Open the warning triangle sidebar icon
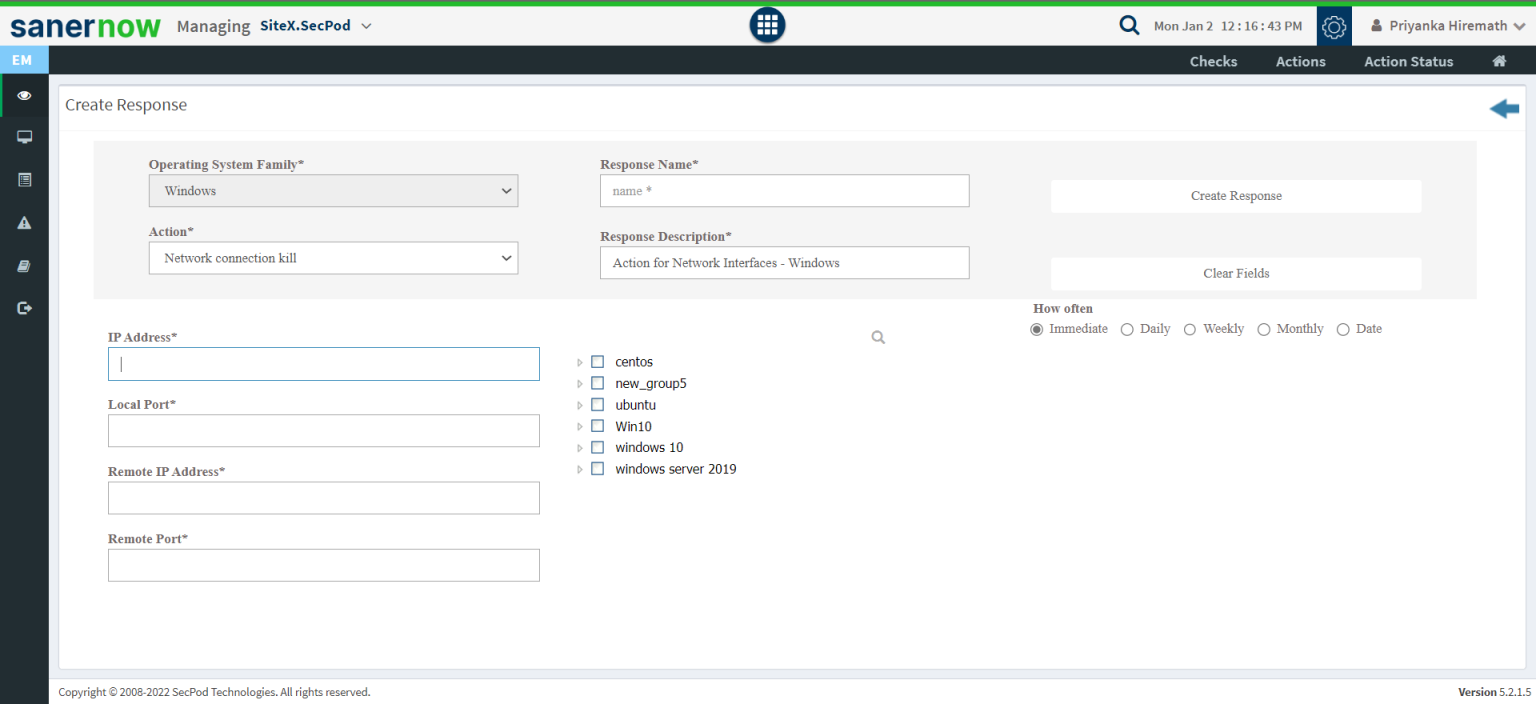1536x704 pixels. [24, 223]
